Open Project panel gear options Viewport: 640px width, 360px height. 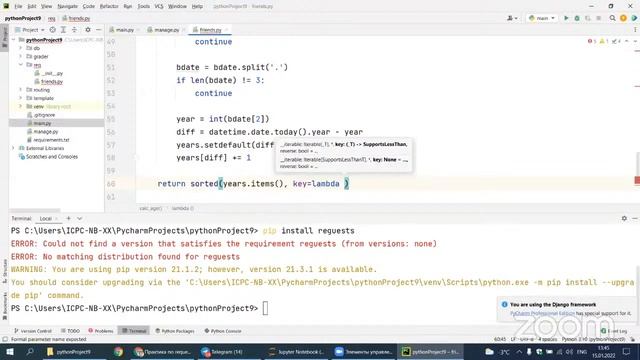88,30
